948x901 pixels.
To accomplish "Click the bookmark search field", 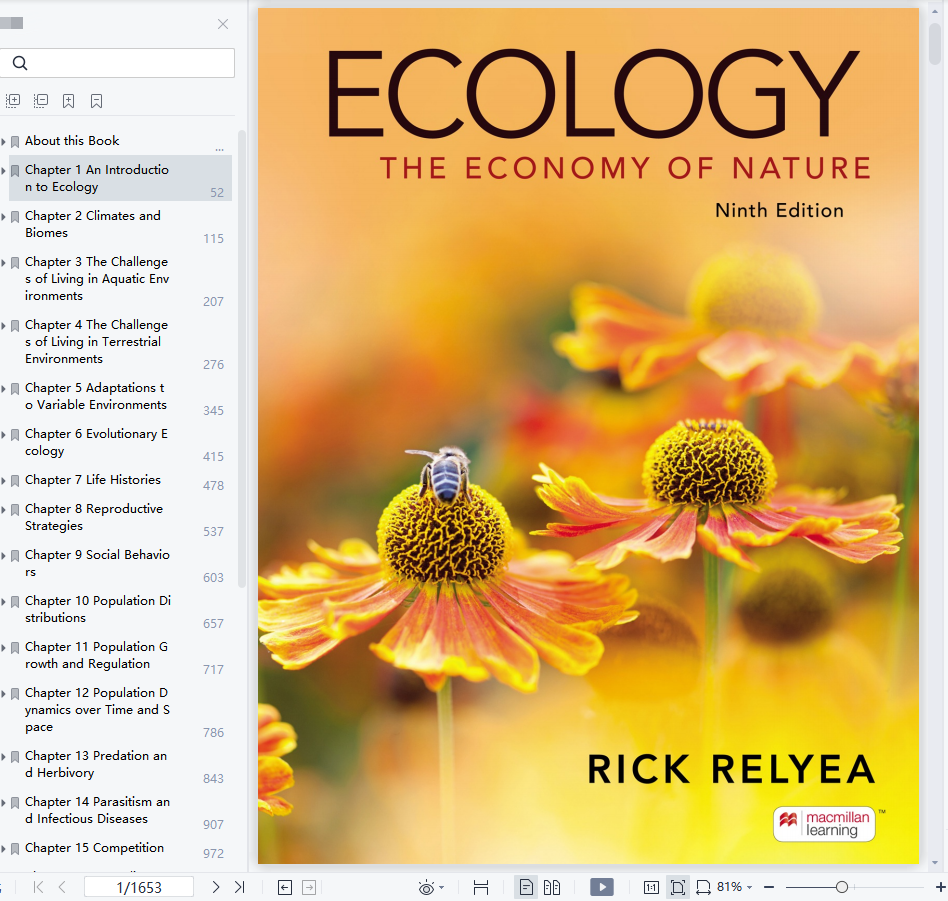I will tap(117, 63).
